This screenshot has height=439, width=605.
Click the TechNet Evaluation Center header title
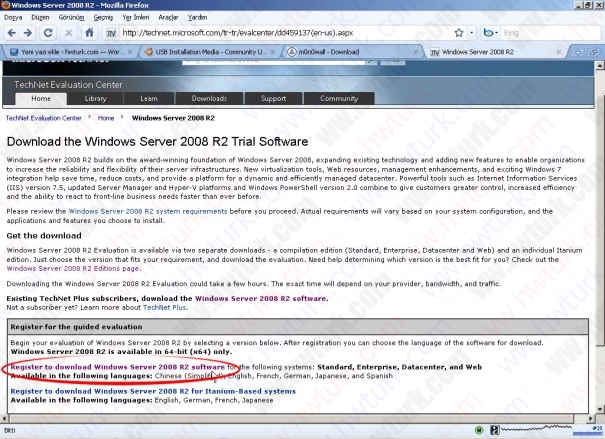coord(68,84)
